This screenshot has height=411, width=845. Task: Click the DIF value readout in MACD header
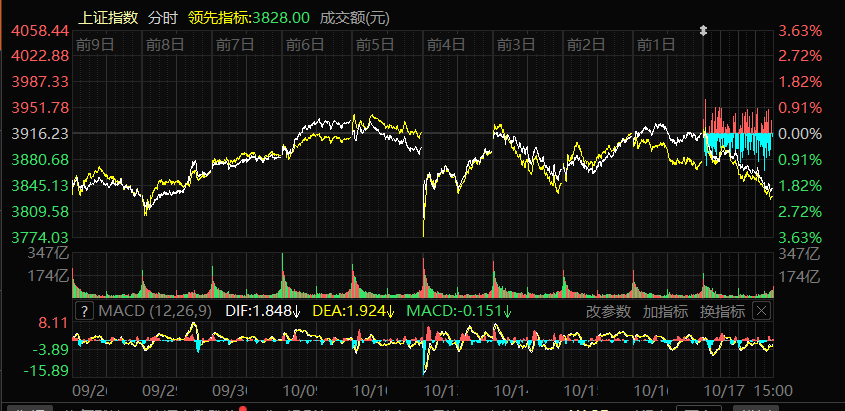tap(262, 311)
